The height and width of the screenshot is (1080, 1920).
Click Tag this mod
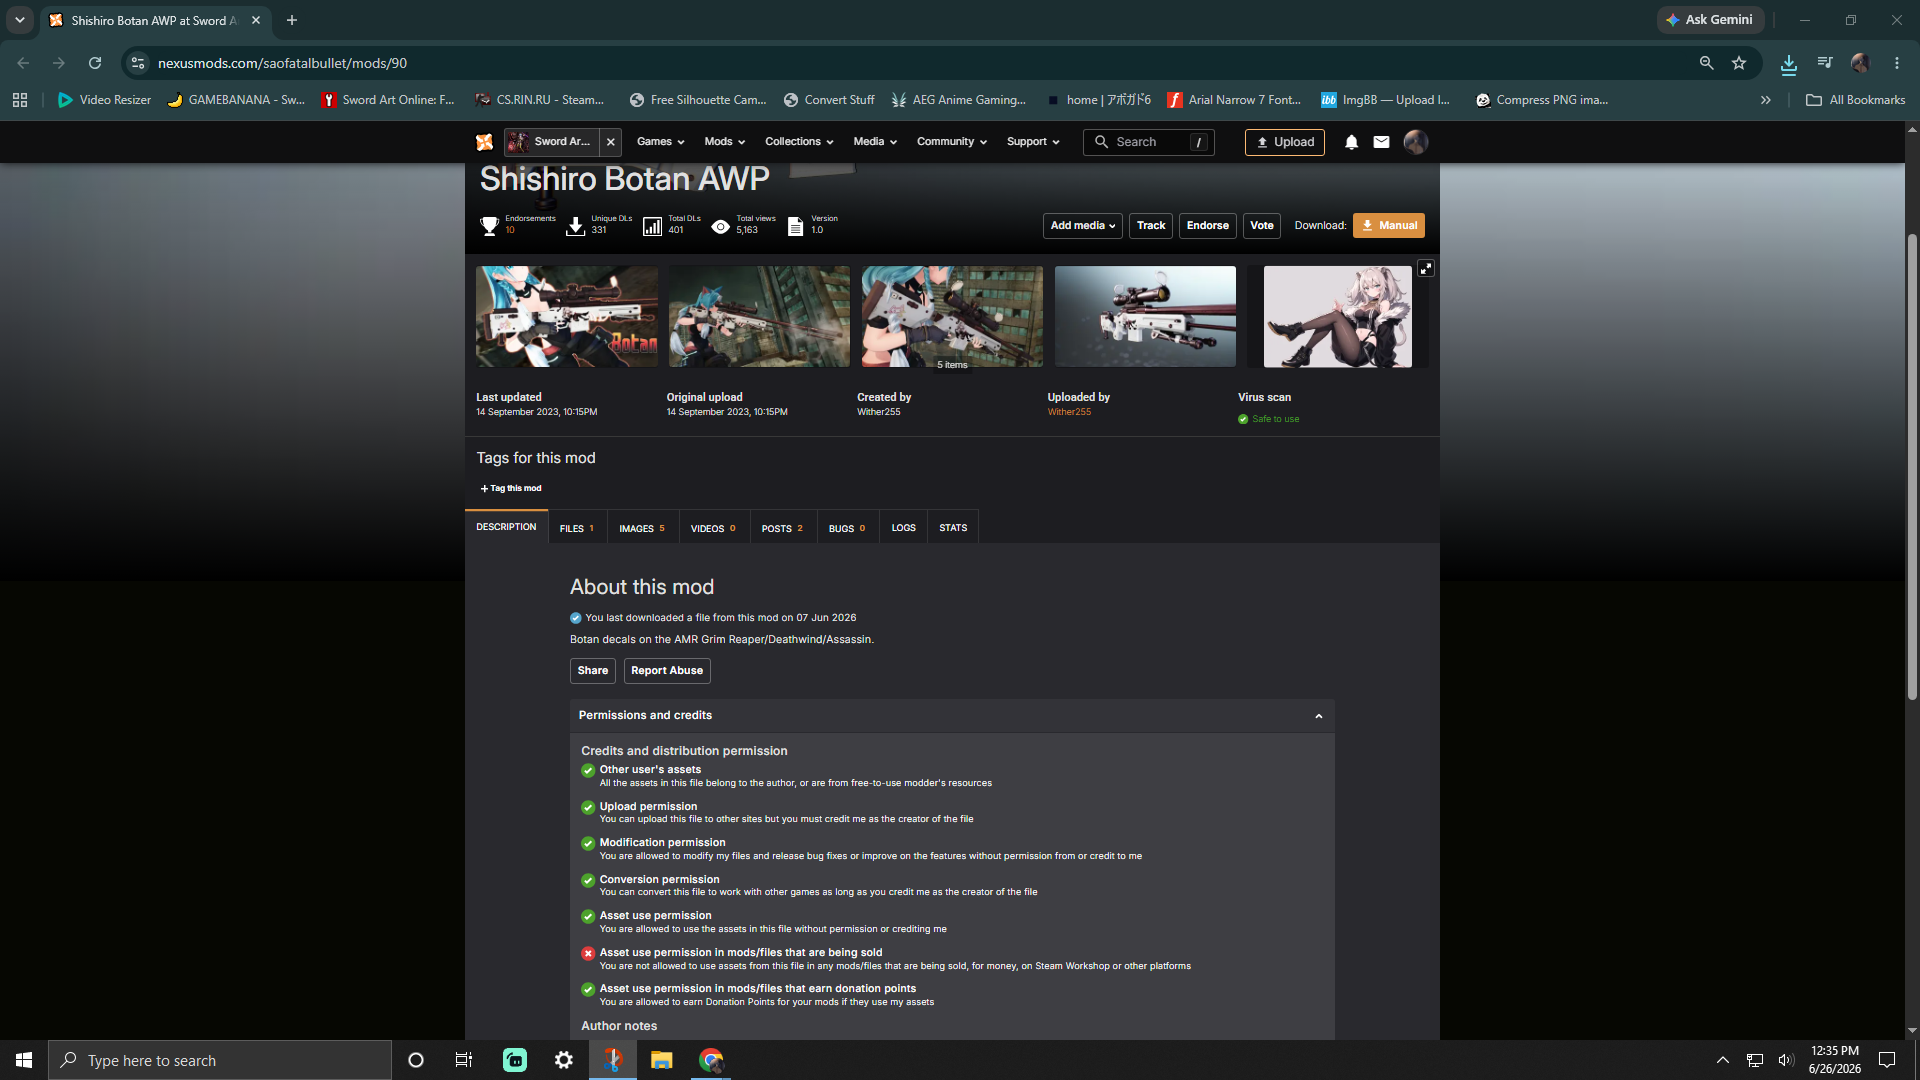(511, 489)
